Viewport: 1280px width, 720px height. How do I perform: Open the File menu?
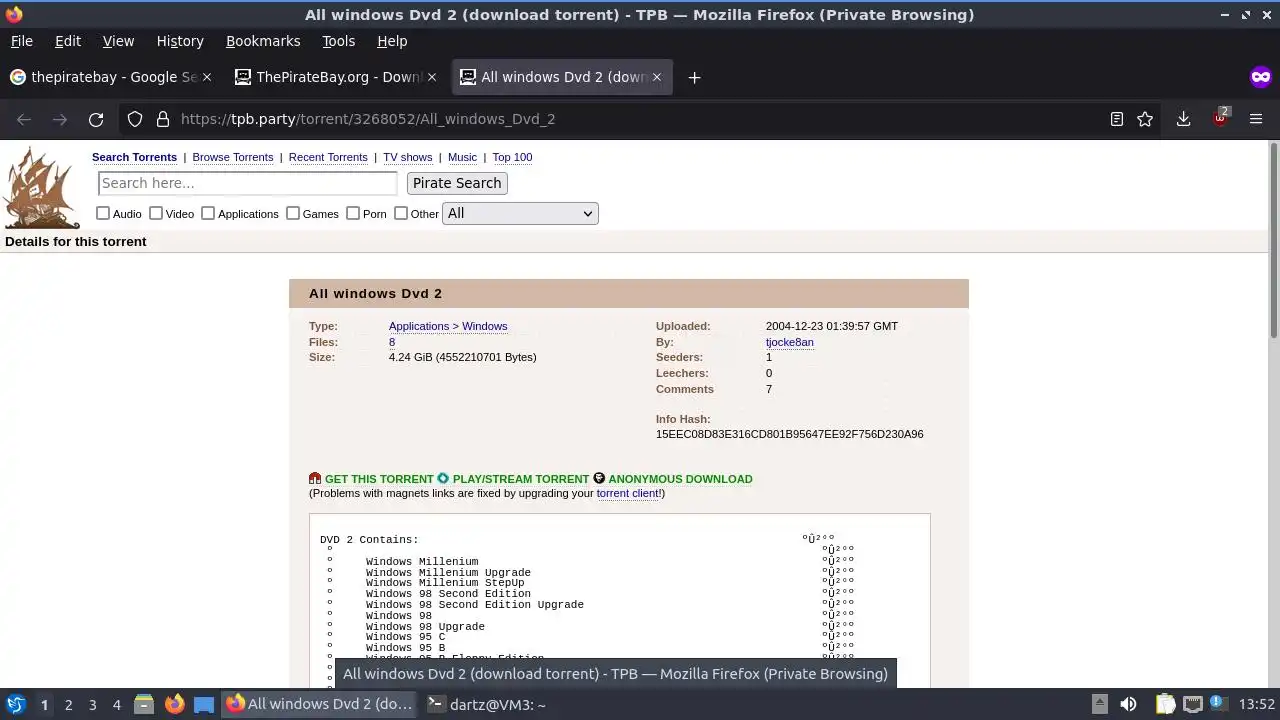tap(21, 41)
